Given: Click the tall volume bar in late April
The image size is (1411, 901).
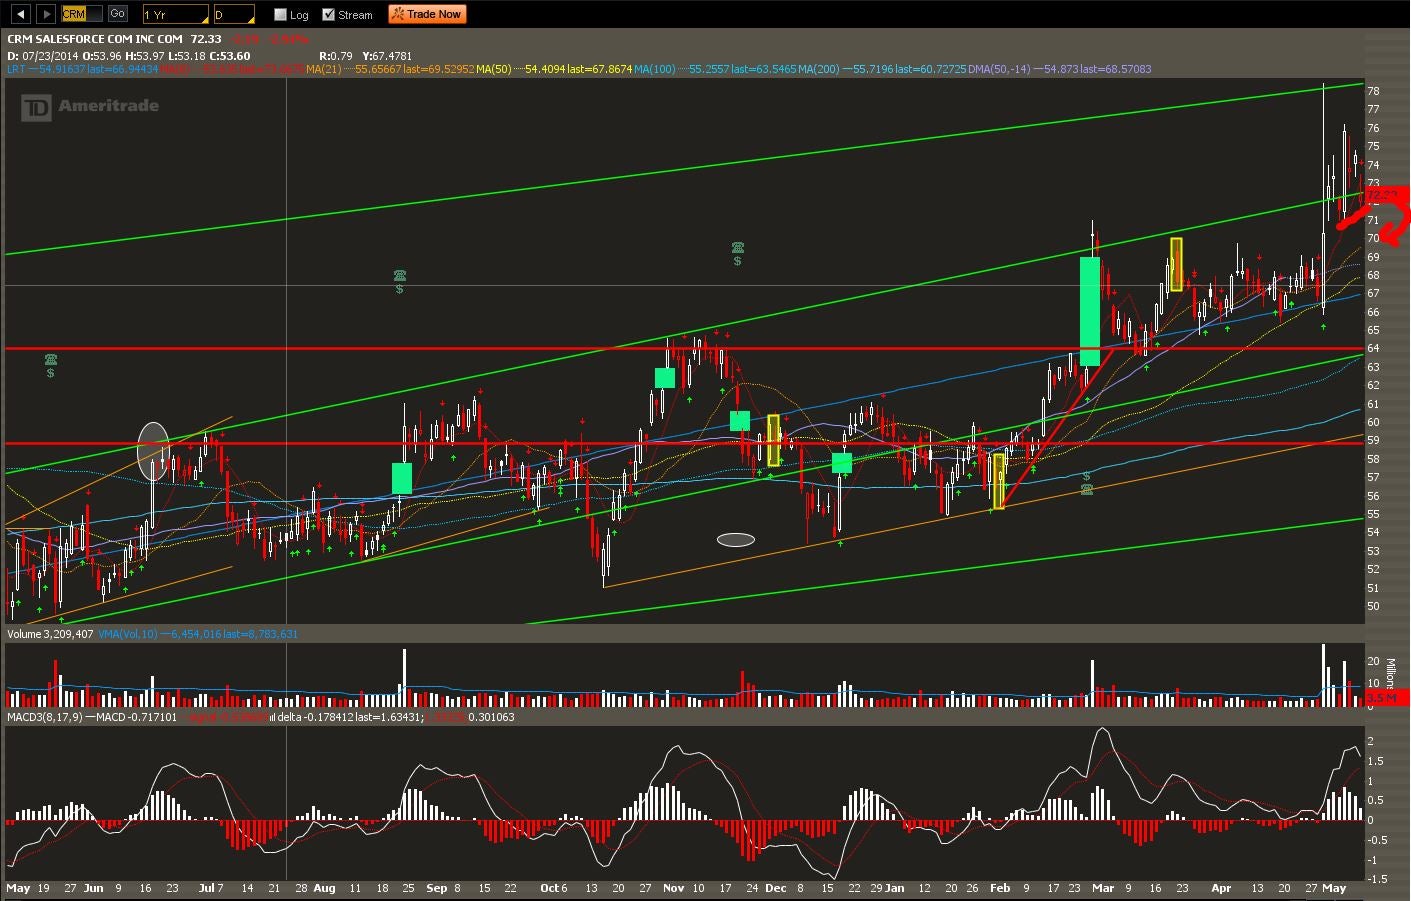Looking at the screenshot, I should point(1323,676).
